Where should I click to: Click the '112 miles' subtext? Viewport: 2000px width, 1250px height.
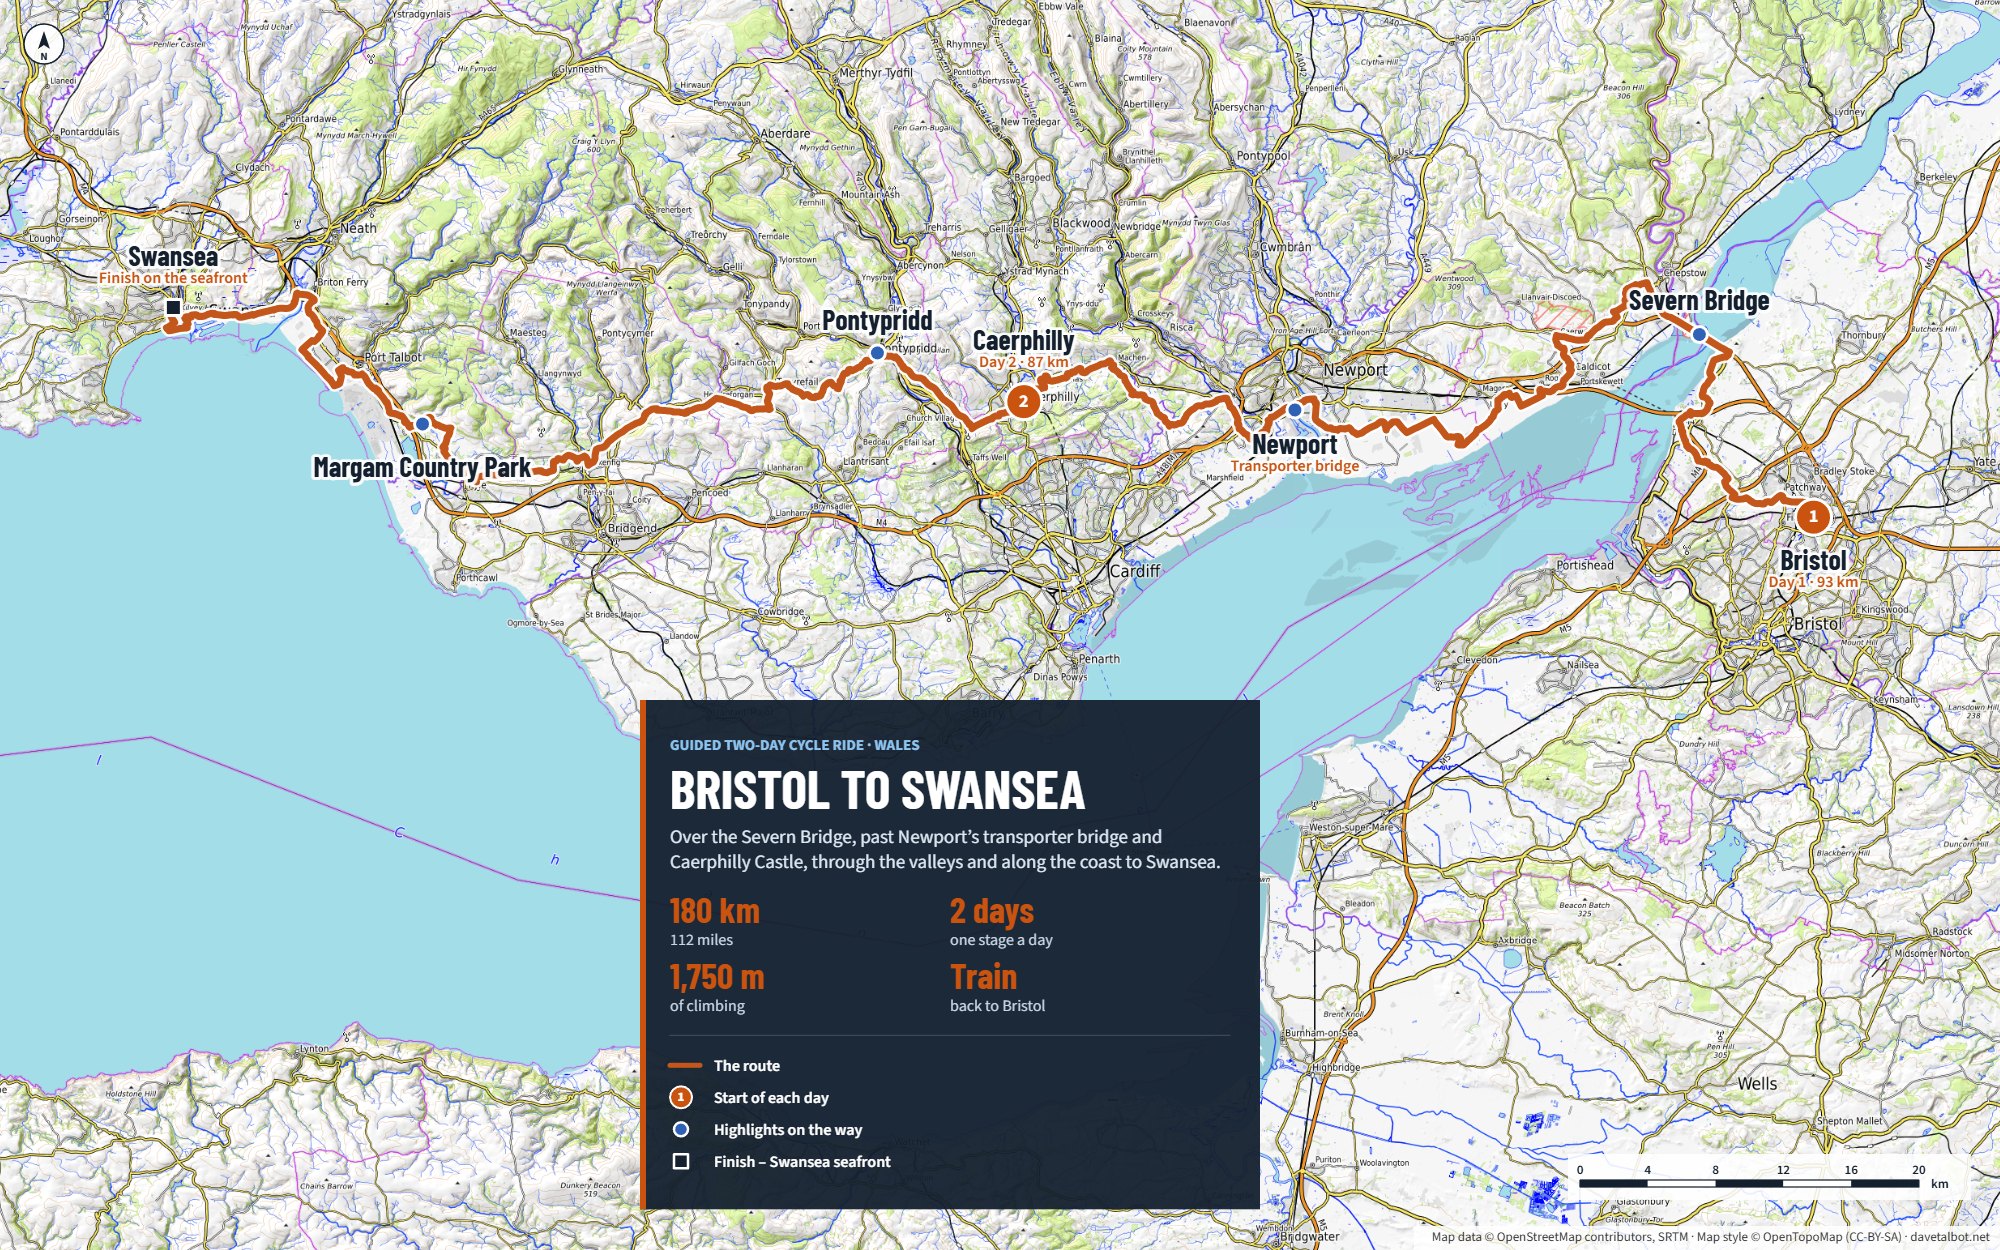pyautogui.click(x=701, y=940)
